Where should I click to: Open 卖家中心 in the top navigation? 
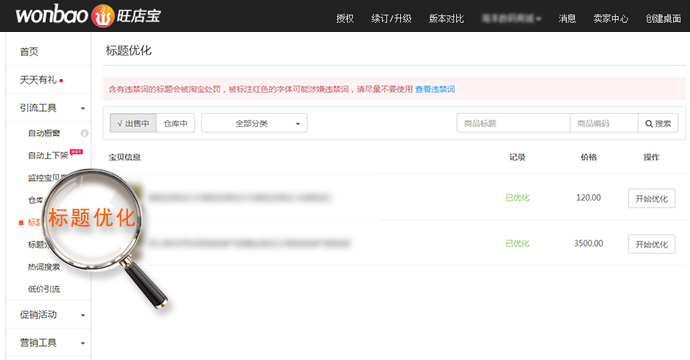point(610,18)
